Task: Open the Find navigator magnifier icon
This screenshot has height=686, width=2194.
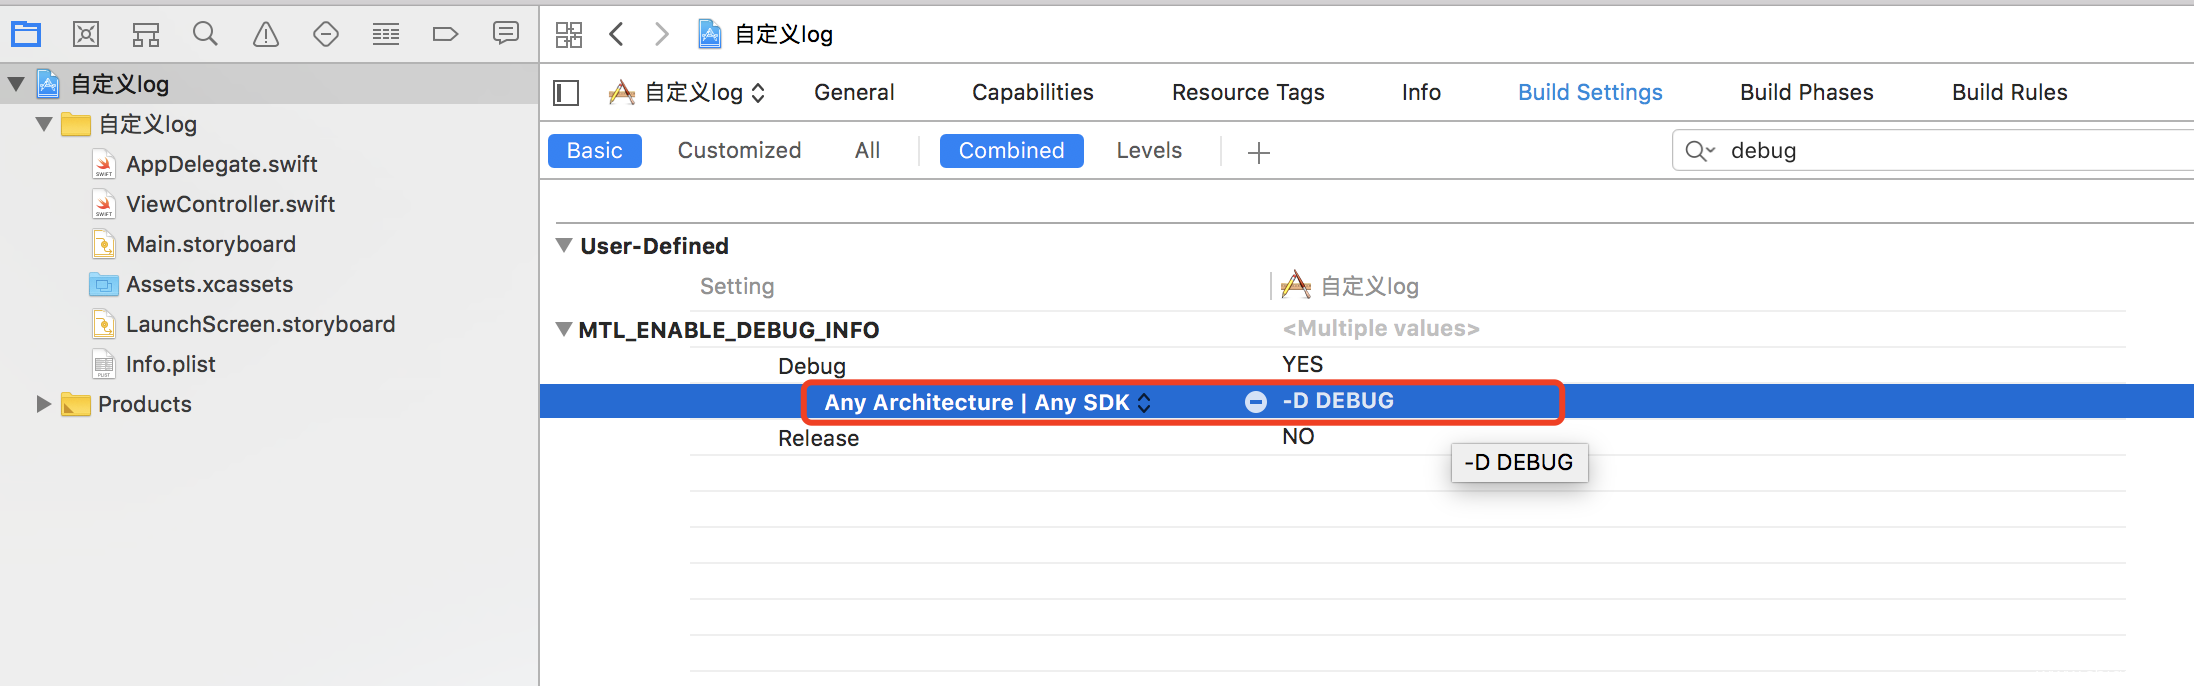Action: [205, 34]
